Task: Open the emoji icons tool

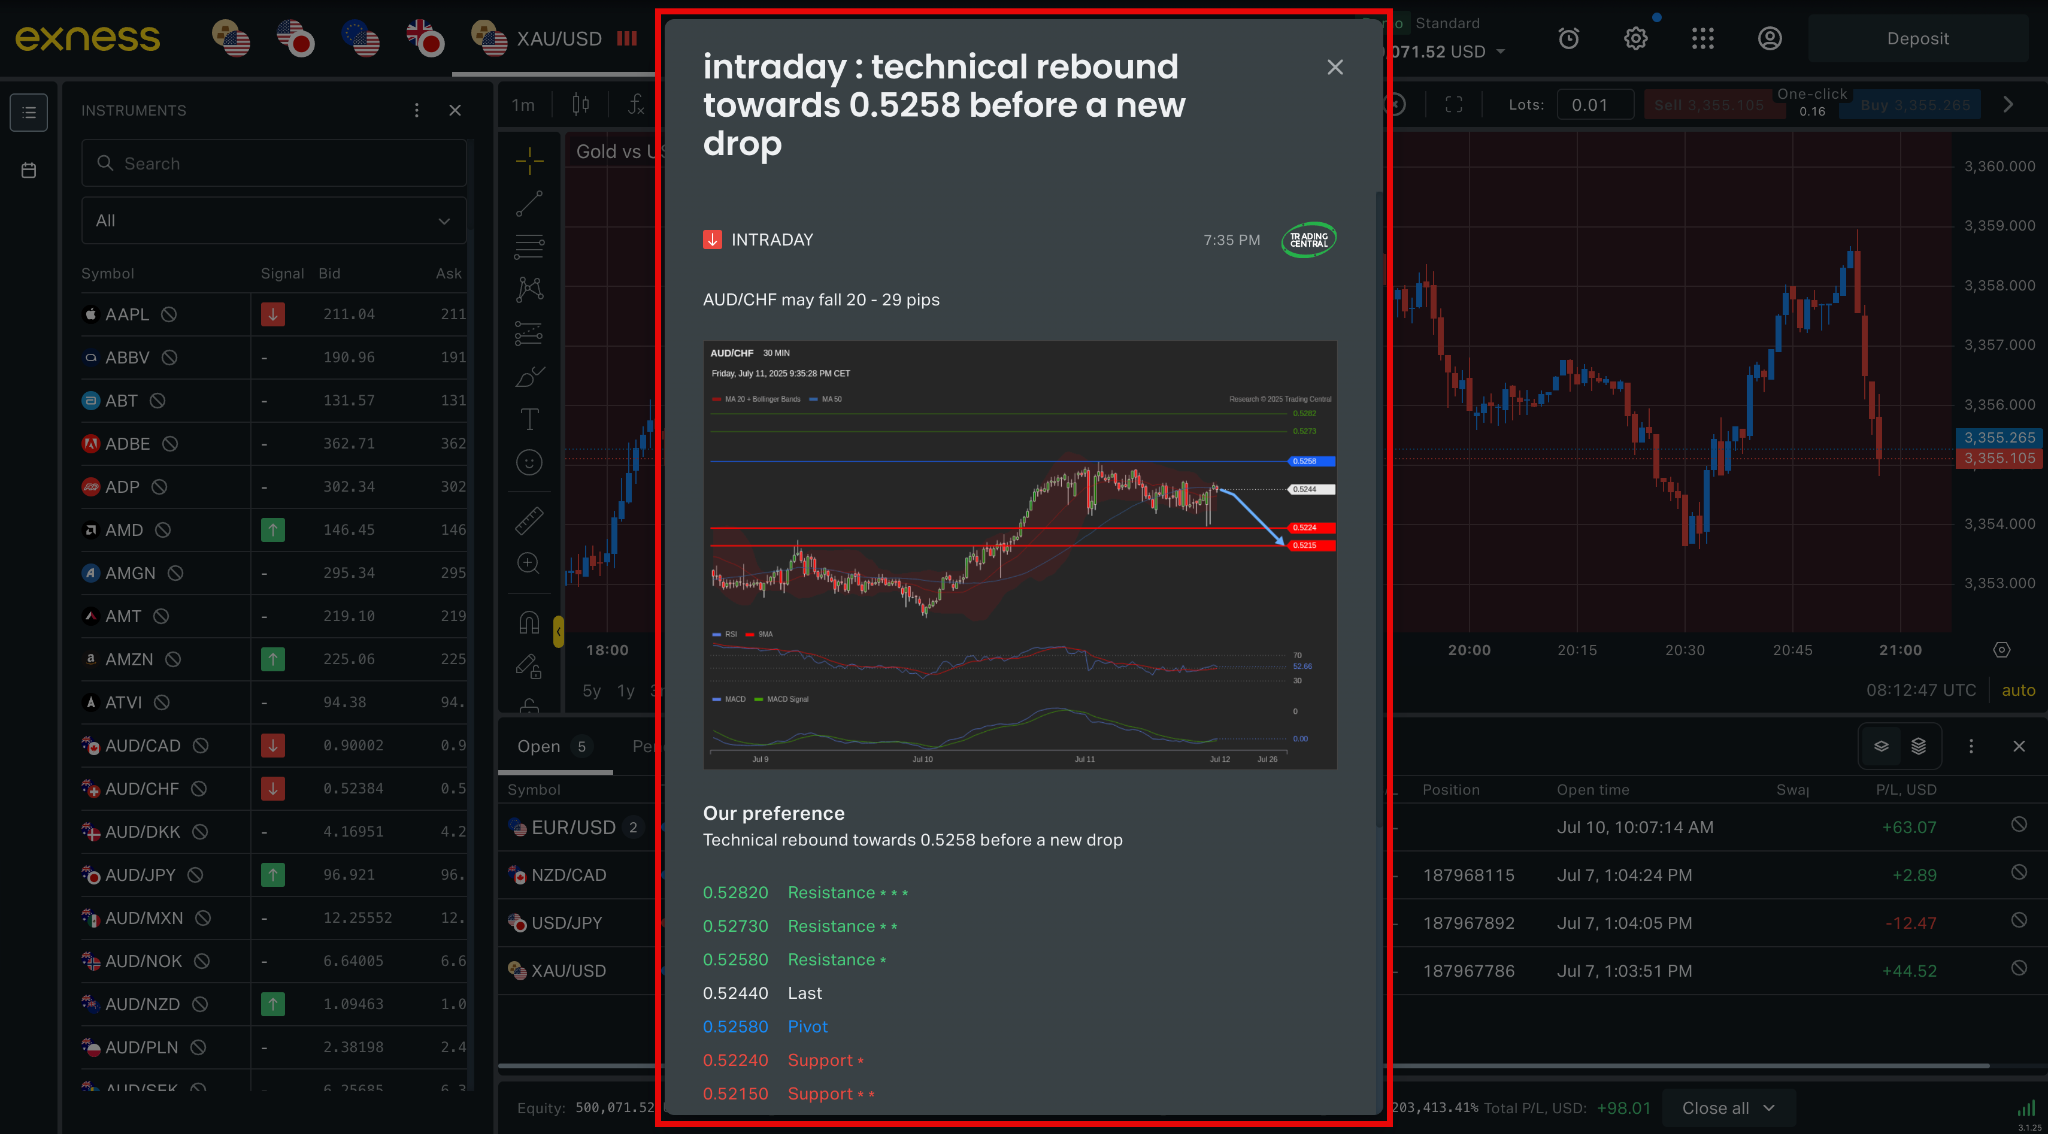Action: pos(530,462)
